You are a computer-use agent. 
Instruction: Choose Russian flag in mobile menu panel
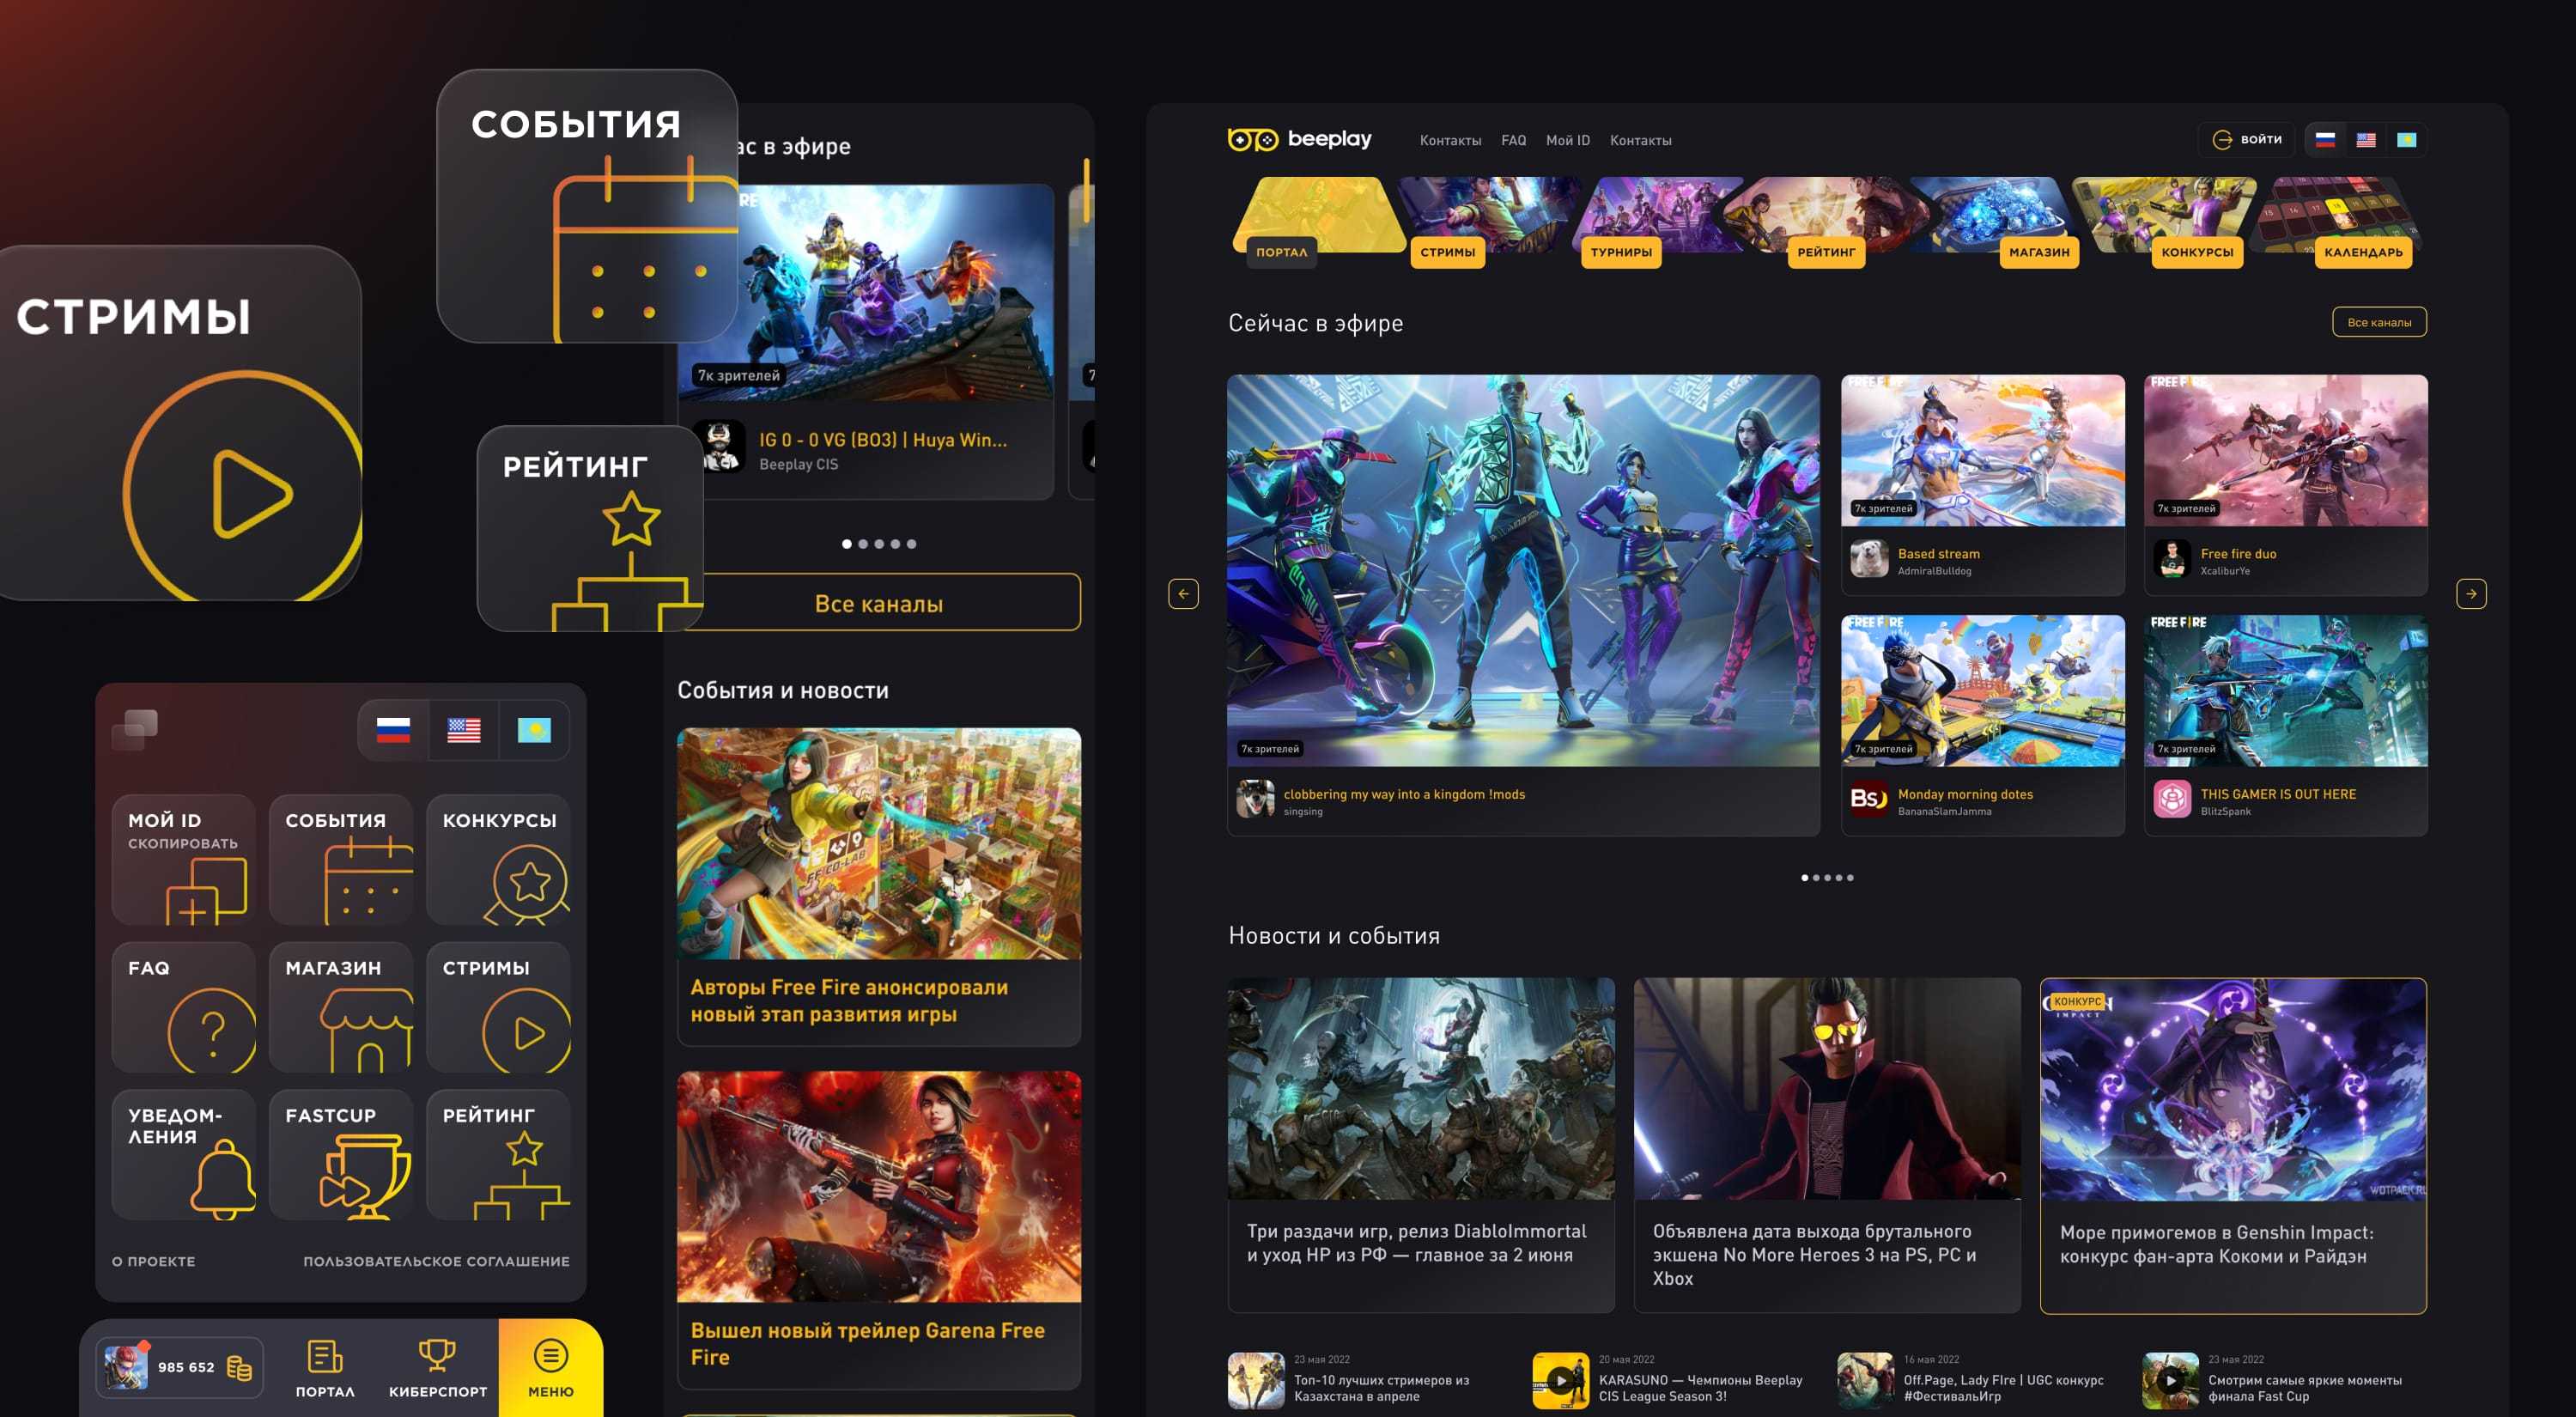[393, 730]
